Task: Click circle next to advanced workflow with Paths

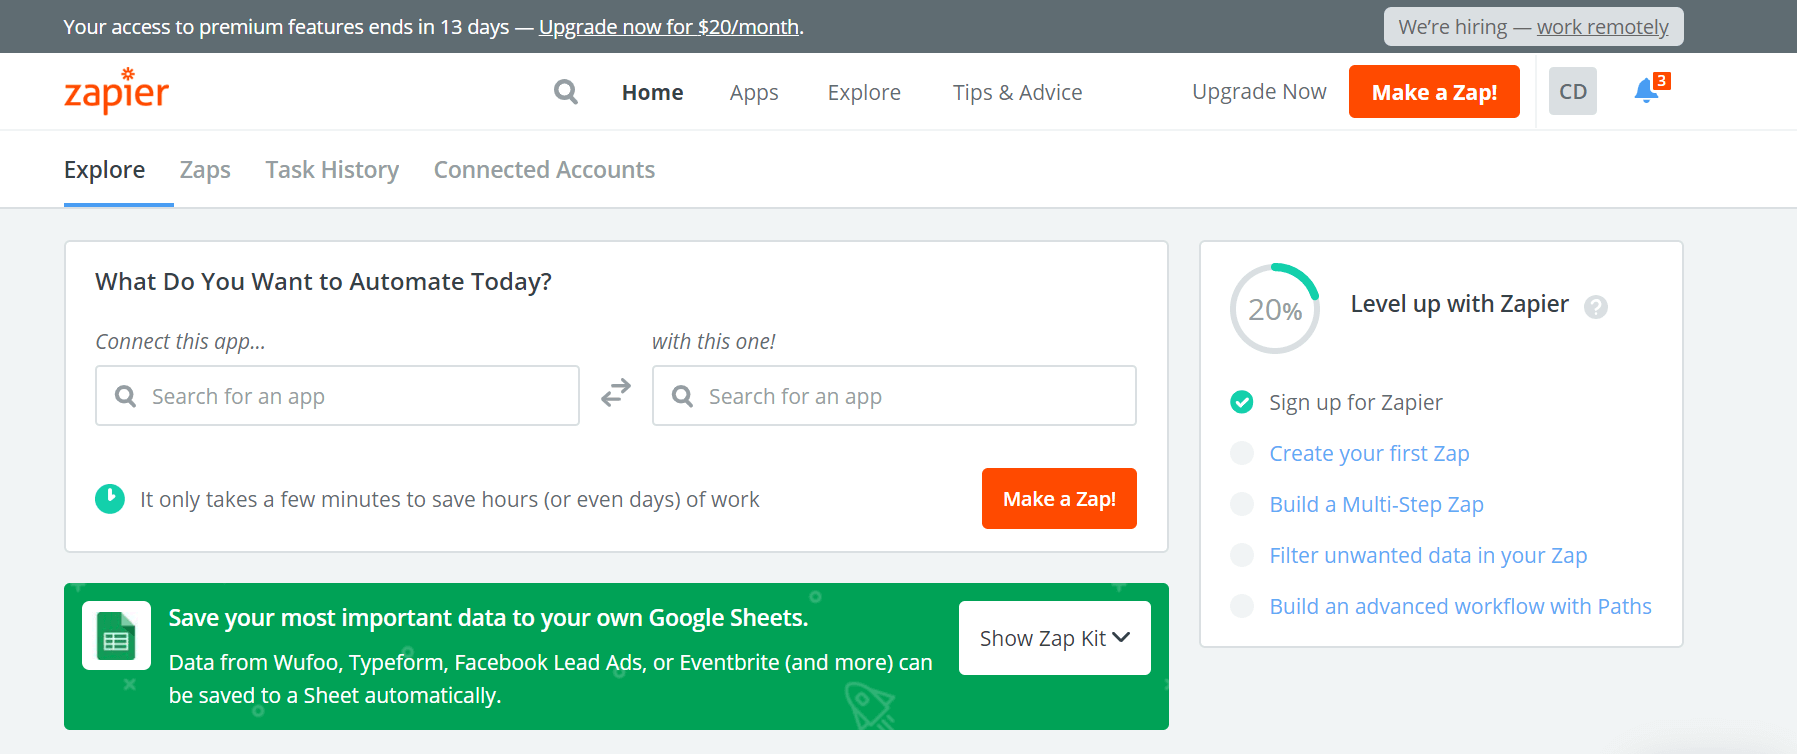Action: pos(1242,606)
